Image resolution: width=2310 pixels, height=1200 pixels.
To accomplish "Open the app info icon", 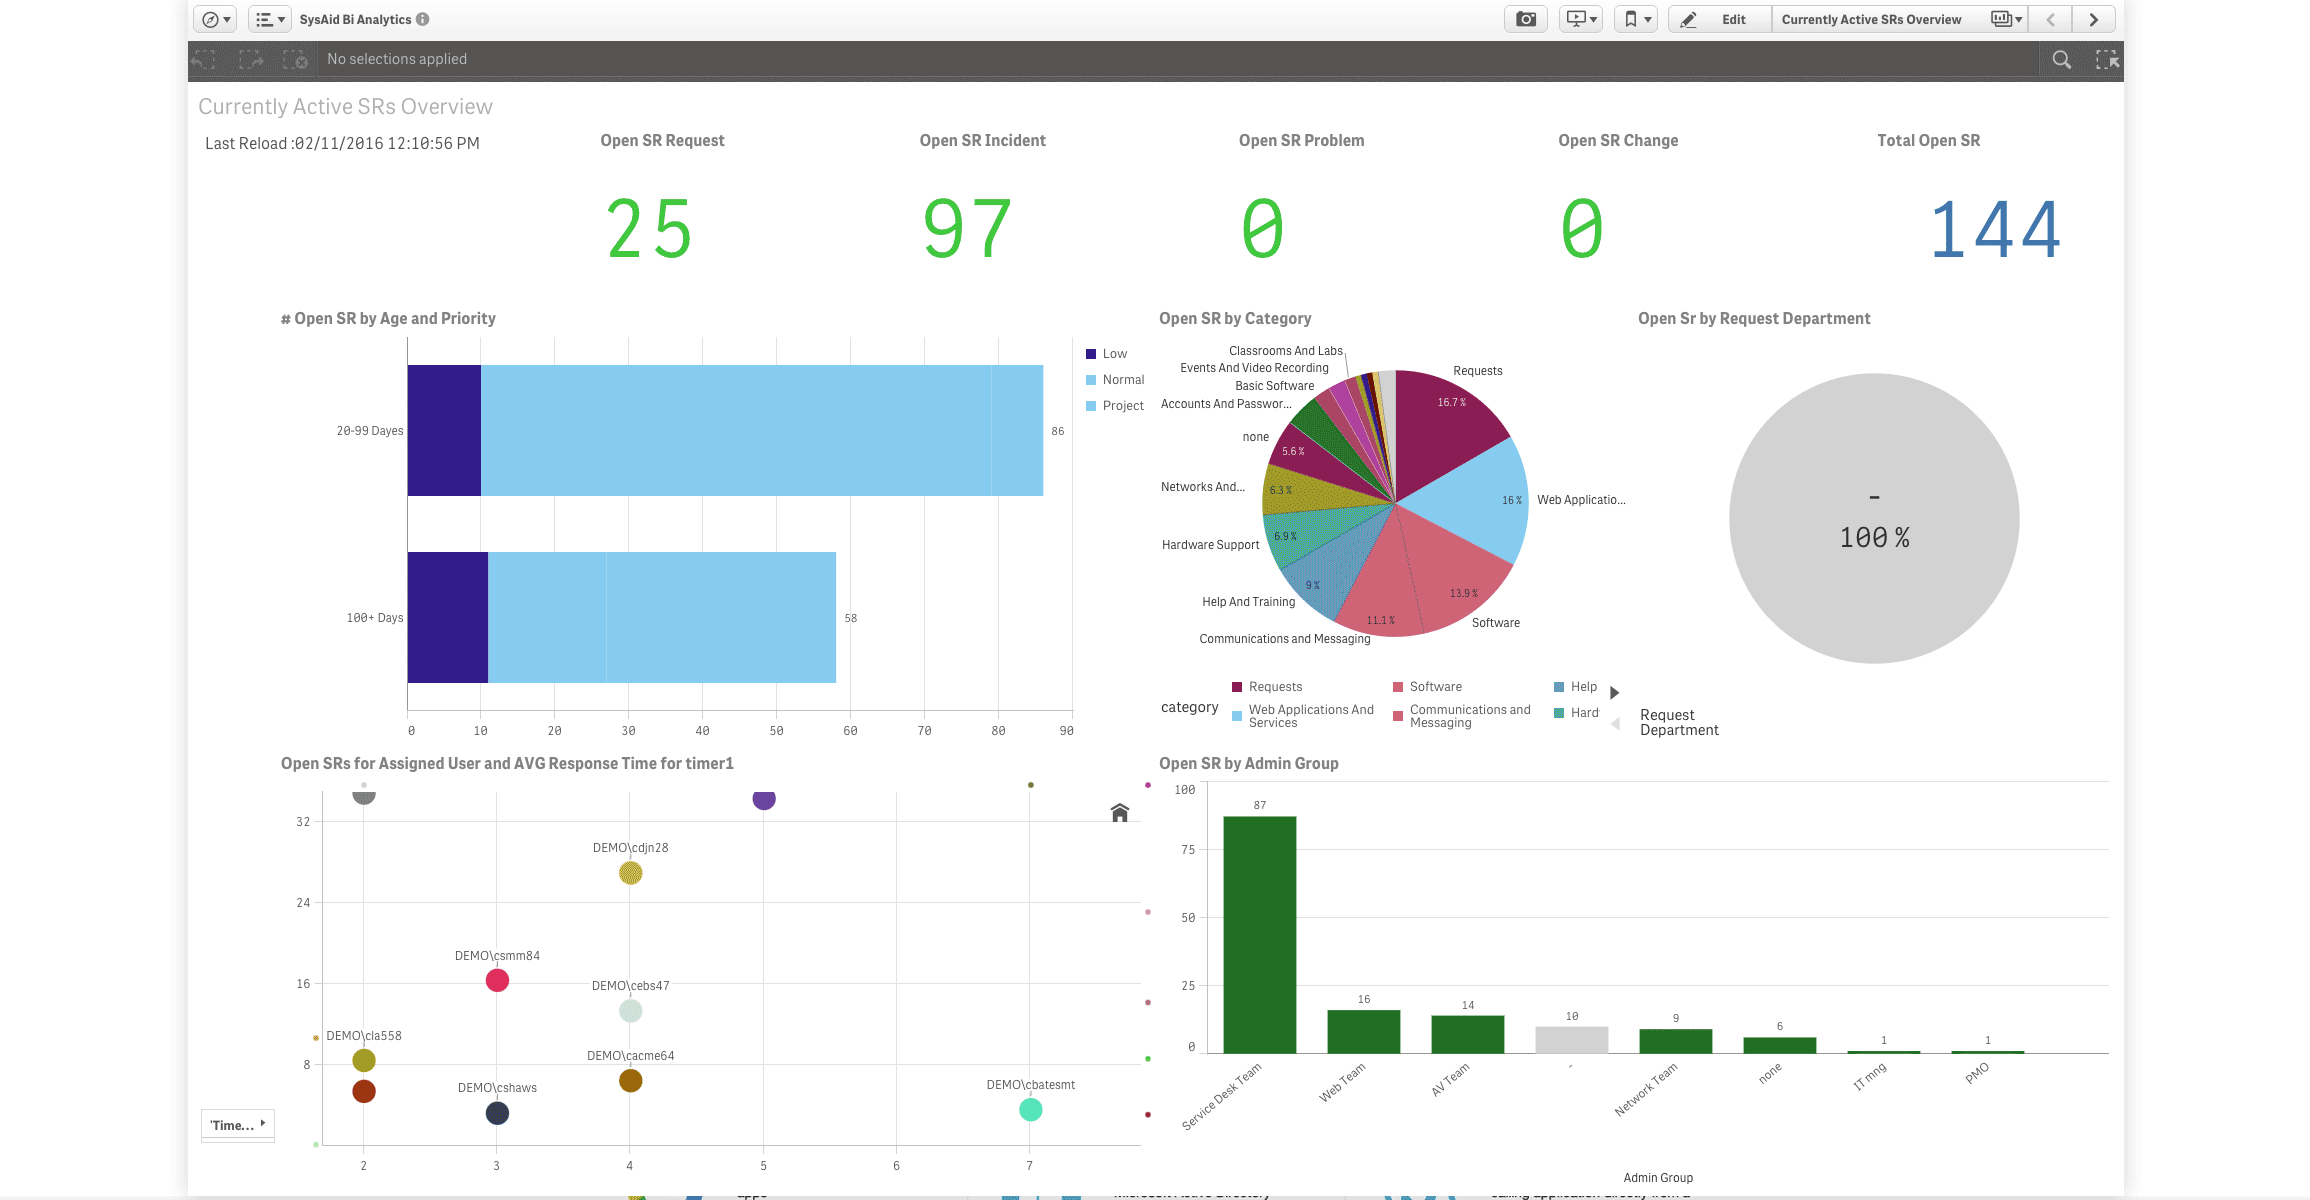I will (x=423, y=19).
